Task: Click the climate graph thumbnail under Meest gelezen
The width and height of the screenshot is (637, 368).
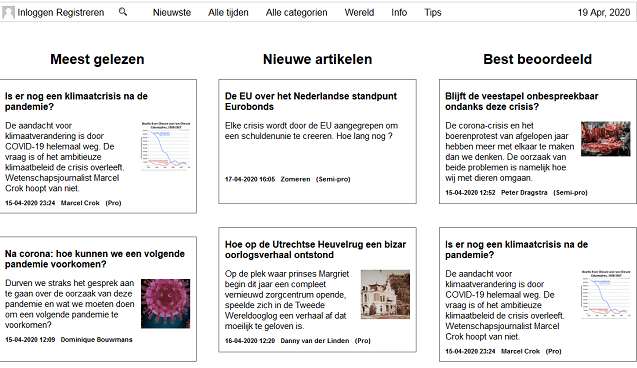Action: tap(165, 146)
